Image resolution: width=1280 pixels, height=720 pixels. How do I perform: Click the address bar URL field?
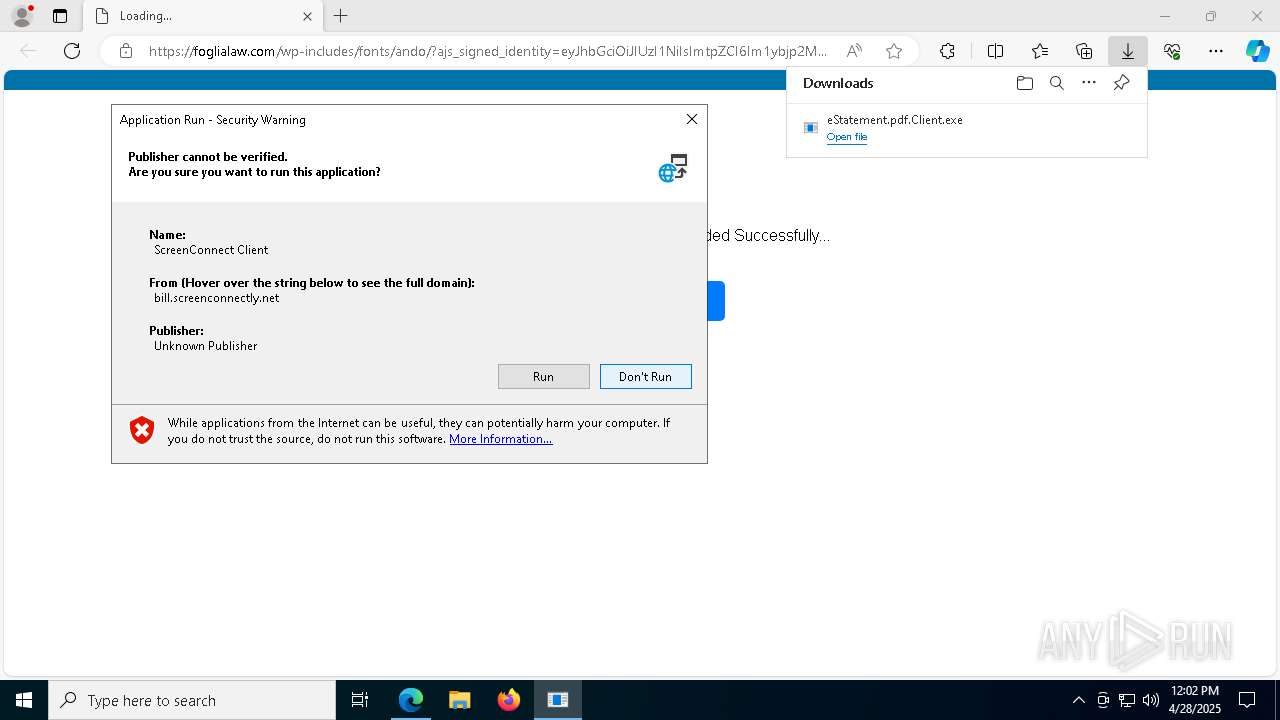(488, 51)
